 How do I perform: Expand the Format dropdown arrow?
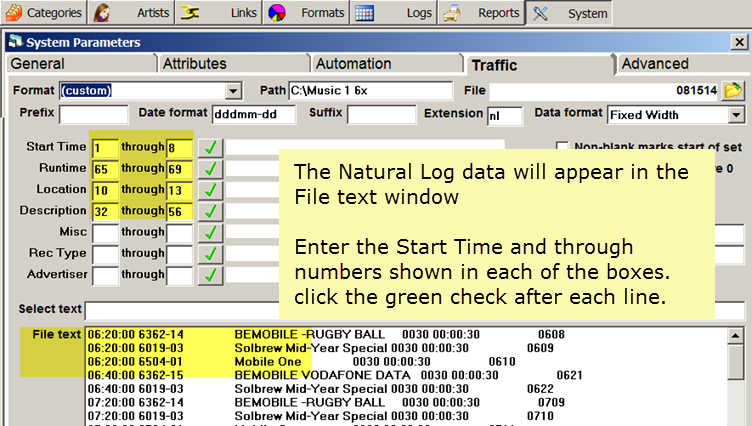(233, 91)
